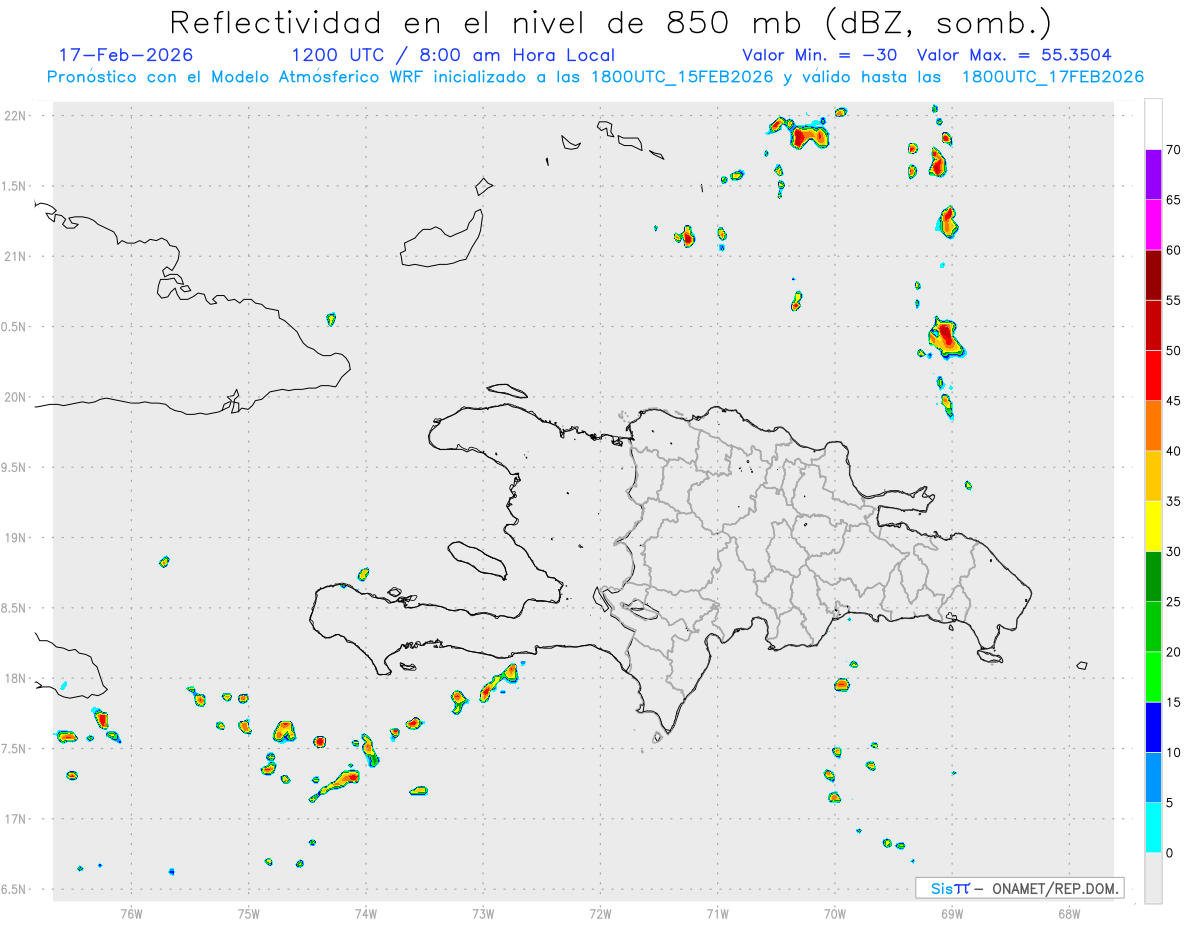Click the colorbar label '40'
Screen dimensions: 1200x927
pos(1173,451)
